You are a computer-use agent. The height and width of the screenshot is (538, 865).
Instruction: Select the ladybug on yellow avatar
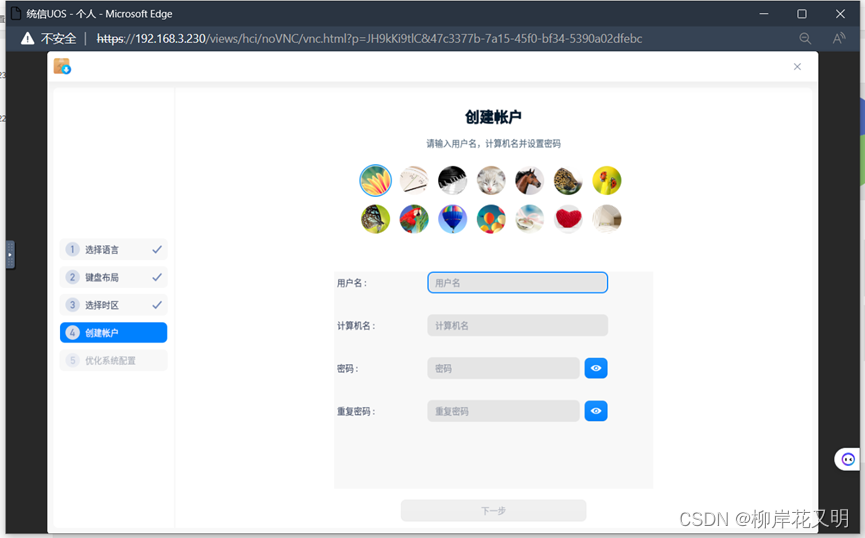click(607, 180)
